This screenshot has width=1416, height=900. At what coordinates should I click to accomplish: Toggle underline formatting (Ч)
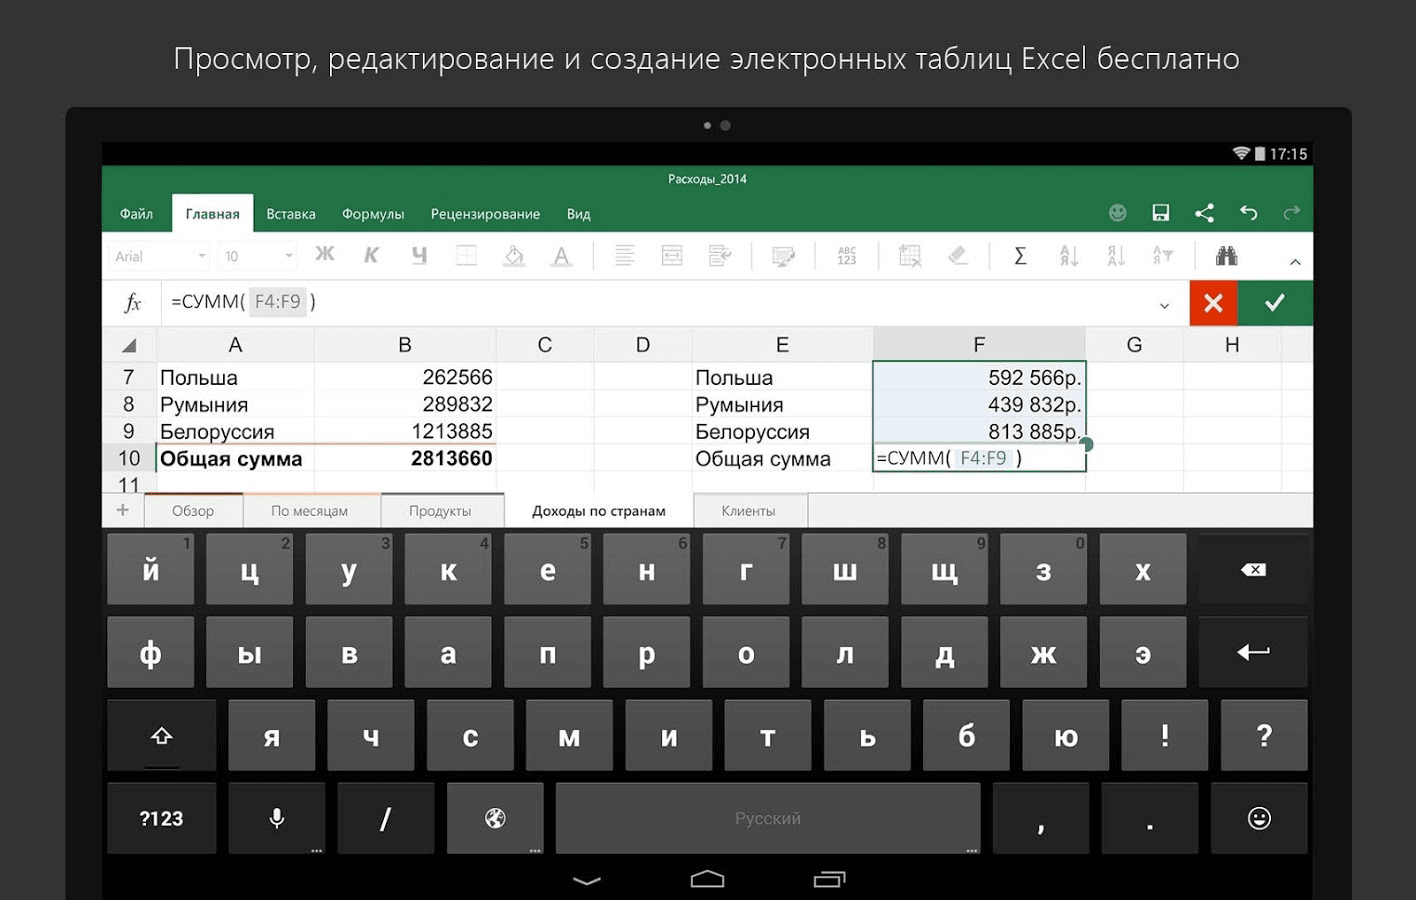419,255
